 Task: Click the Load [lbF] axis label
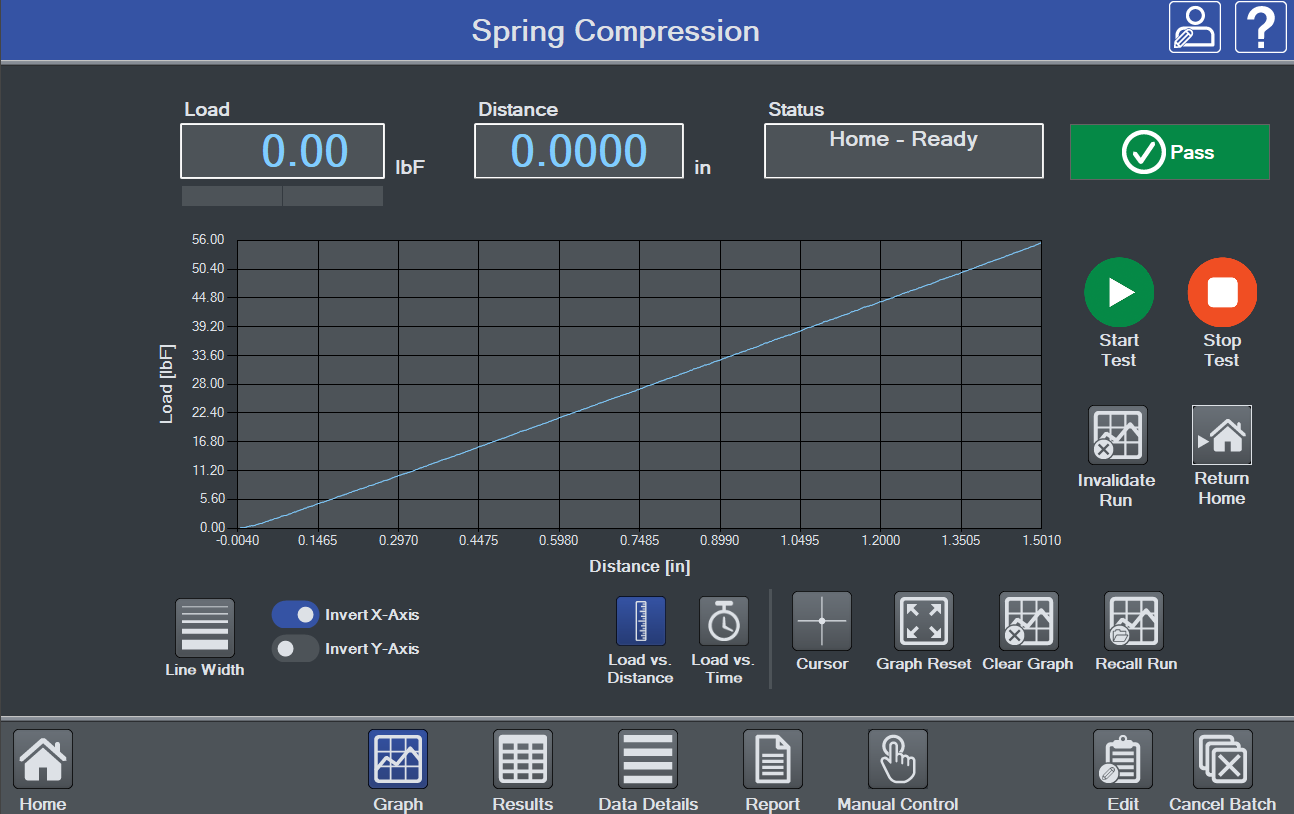167,384
